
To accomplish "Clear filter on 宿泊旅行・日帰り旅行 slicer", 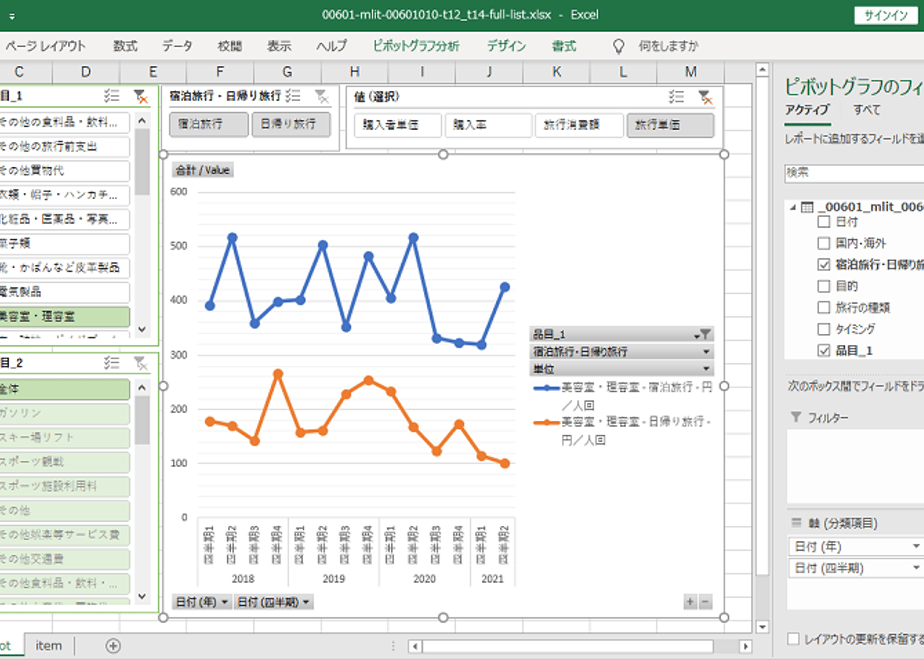I will [x=322, y=96].
